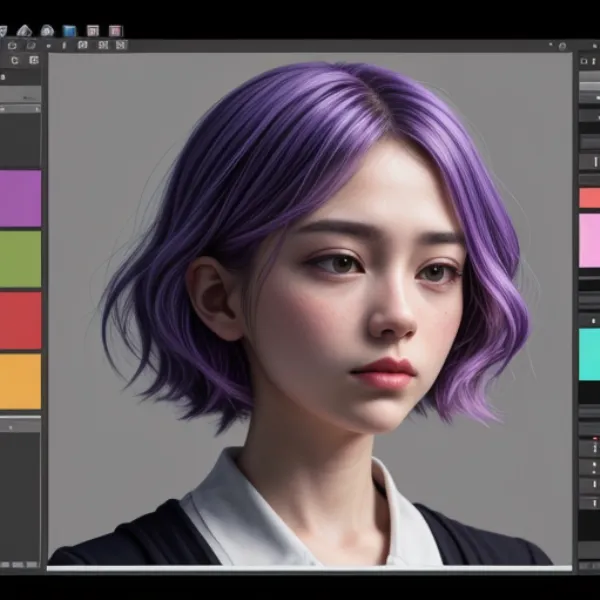Click the pinkish grid icon beside the blue square
This screenshot has width=600, height=600.
(93, 31)
